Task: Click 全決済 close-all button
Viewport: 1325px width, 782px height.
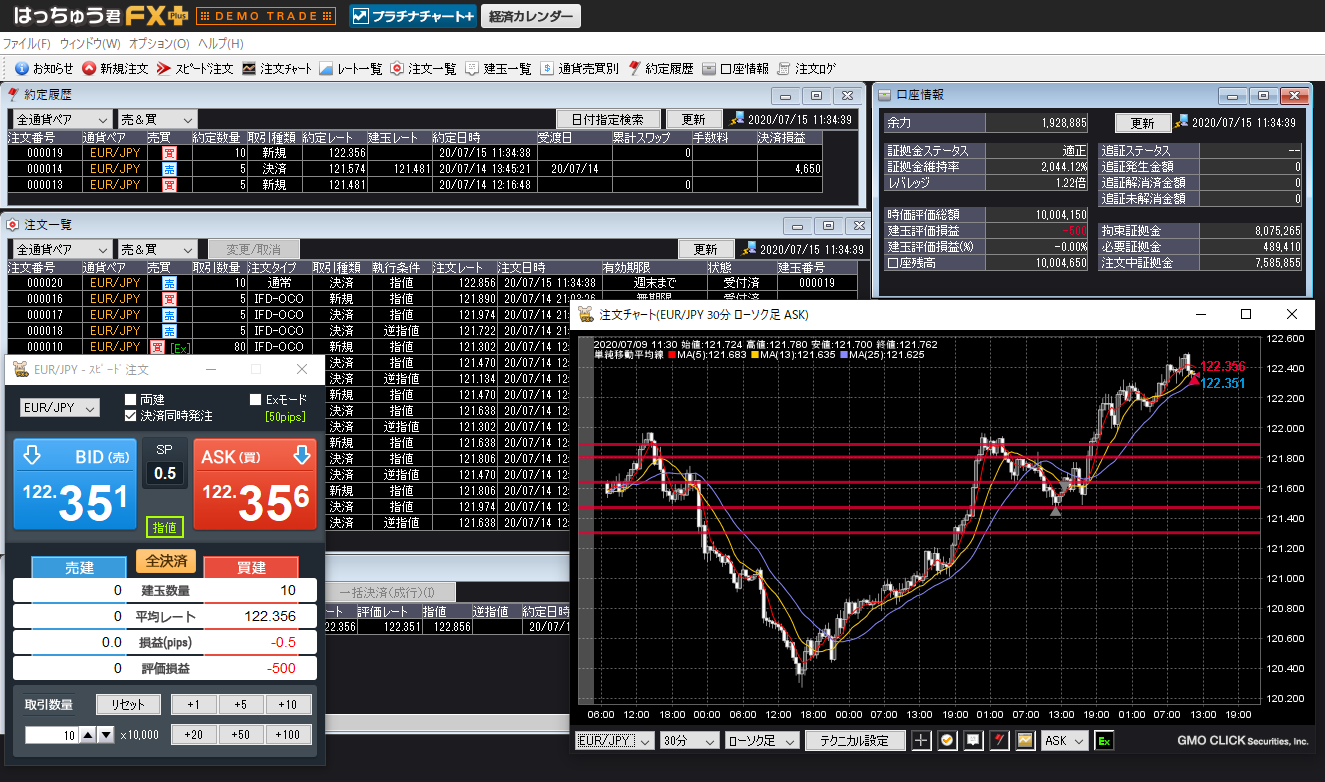Action: coord(166,561)
